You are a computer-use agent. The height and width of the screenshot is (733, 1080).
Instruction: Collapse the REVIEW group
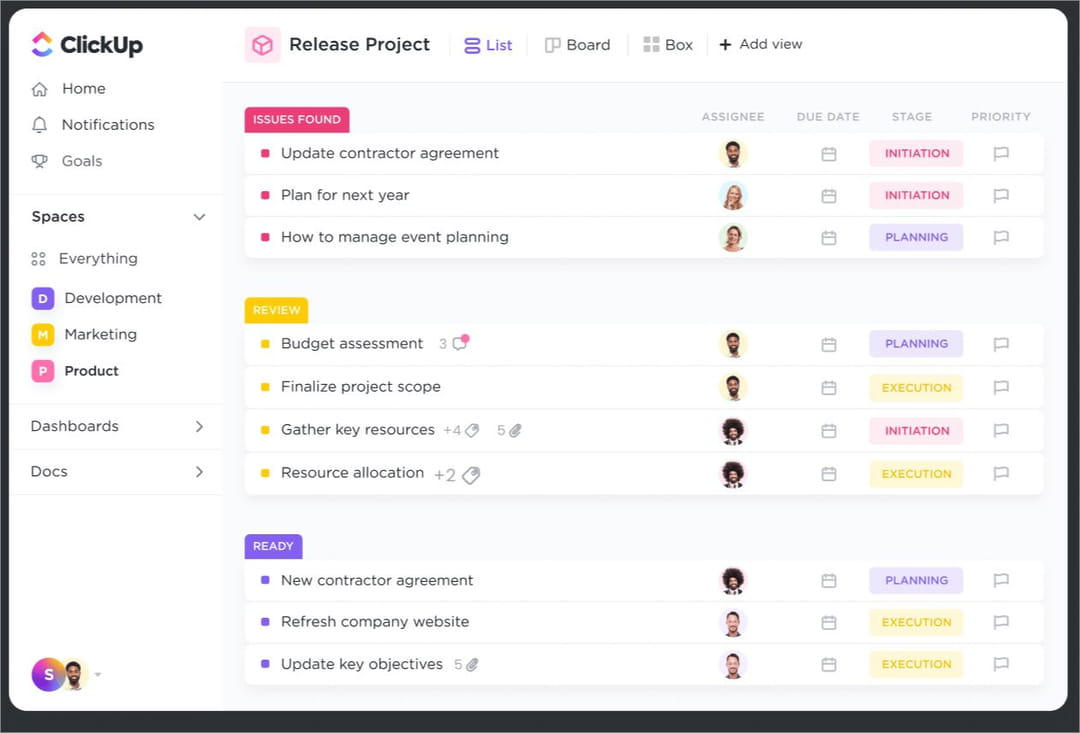[x=276, y=310]
